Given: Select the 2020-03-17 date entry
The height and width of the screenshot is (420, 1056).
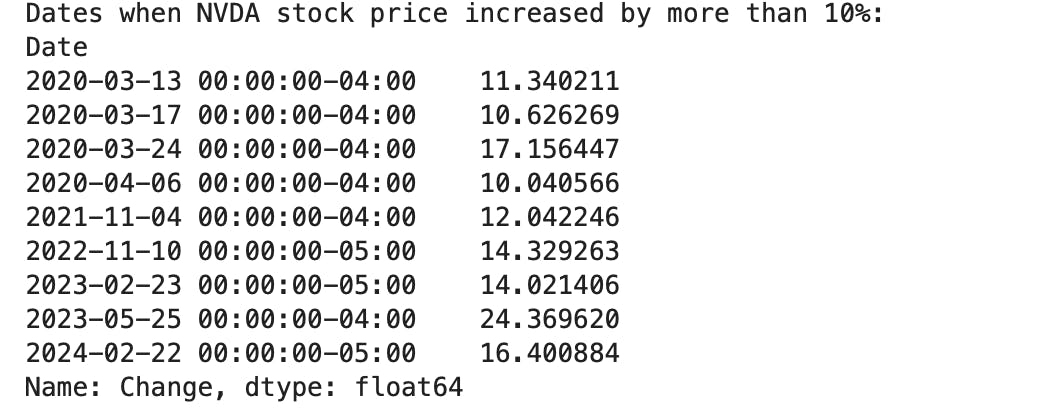Looking at the screenshot, I should (x=221, y=115).
